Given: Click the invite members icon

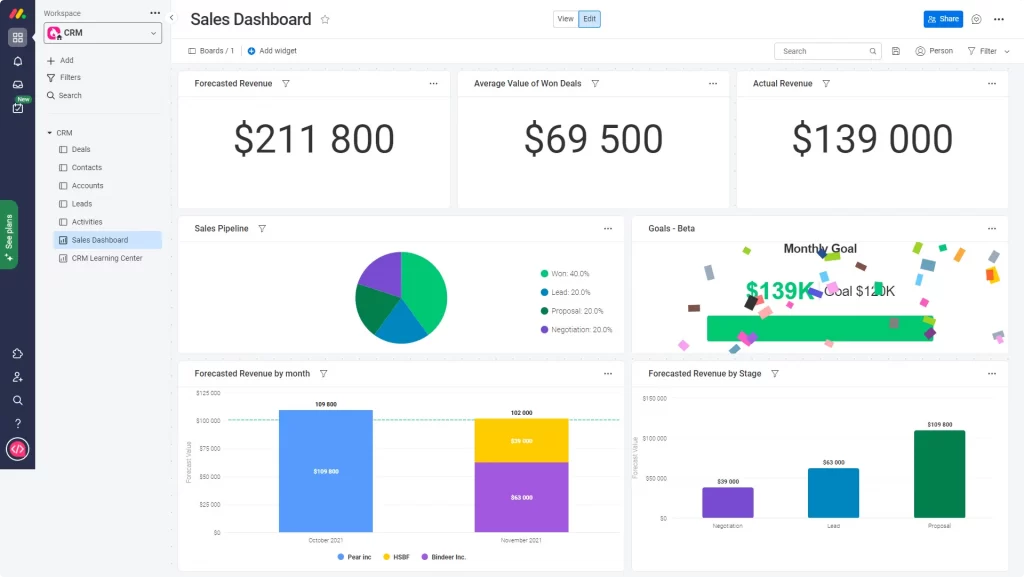Looking at the screenshot, I should tap(18, 377).
